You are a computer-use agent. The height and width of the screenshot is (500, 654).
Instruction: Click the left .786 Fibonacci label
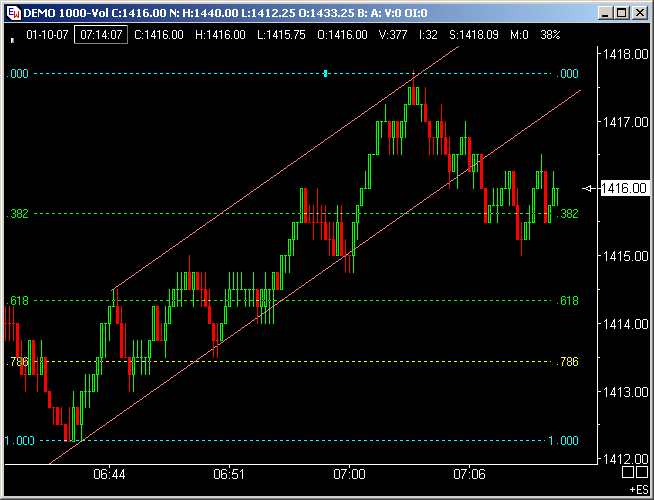(18, 362)
